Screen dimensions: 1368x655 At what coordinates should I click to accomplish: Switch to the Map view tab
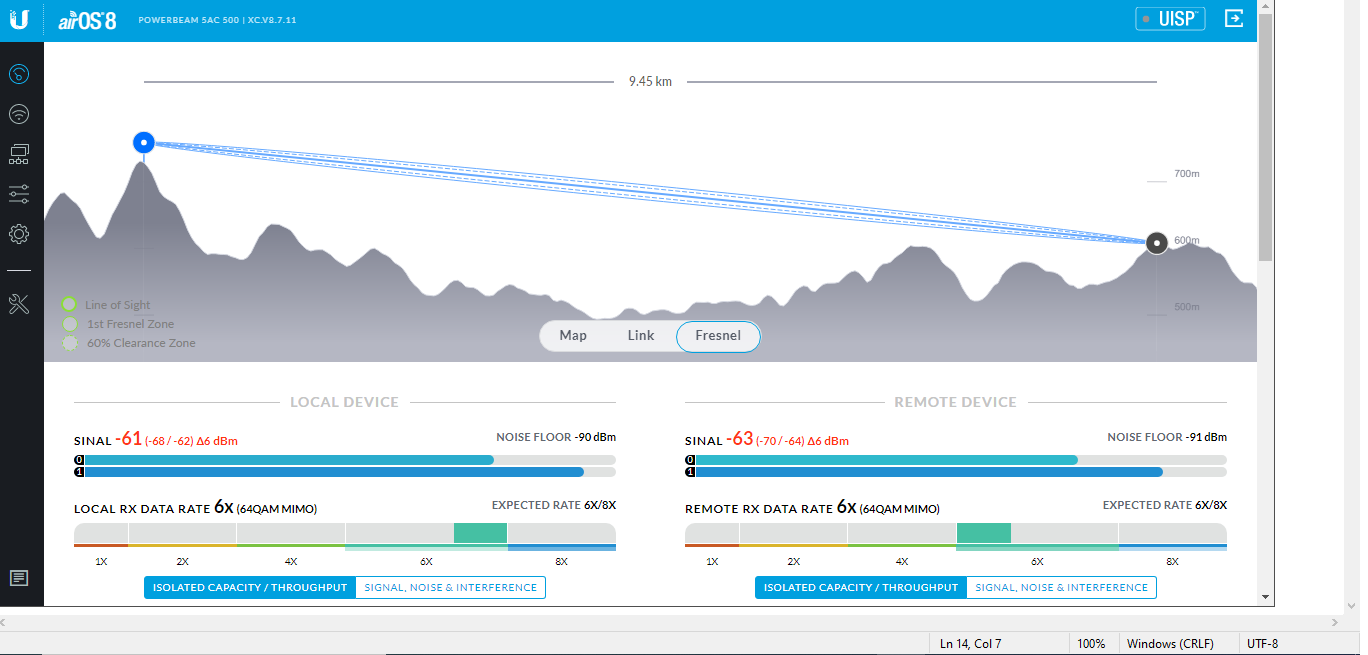(573, 336)
